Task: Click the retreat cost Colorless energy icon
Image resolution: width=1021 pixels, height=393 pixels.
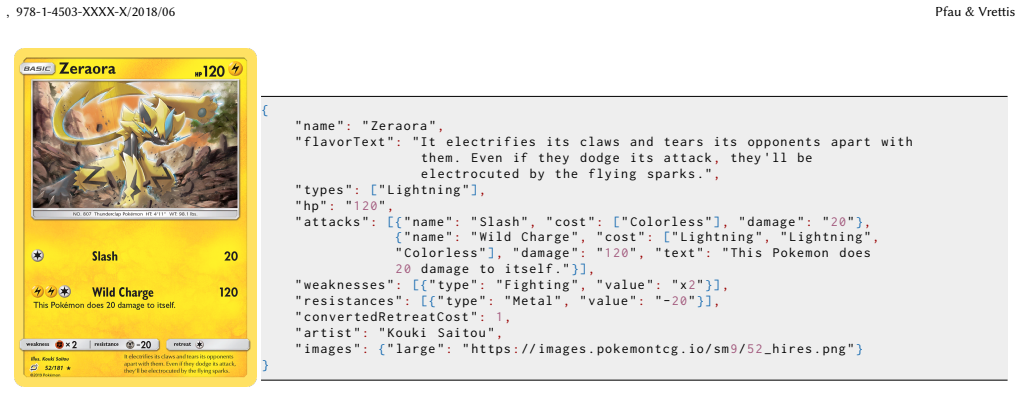Action: (200, 344)
